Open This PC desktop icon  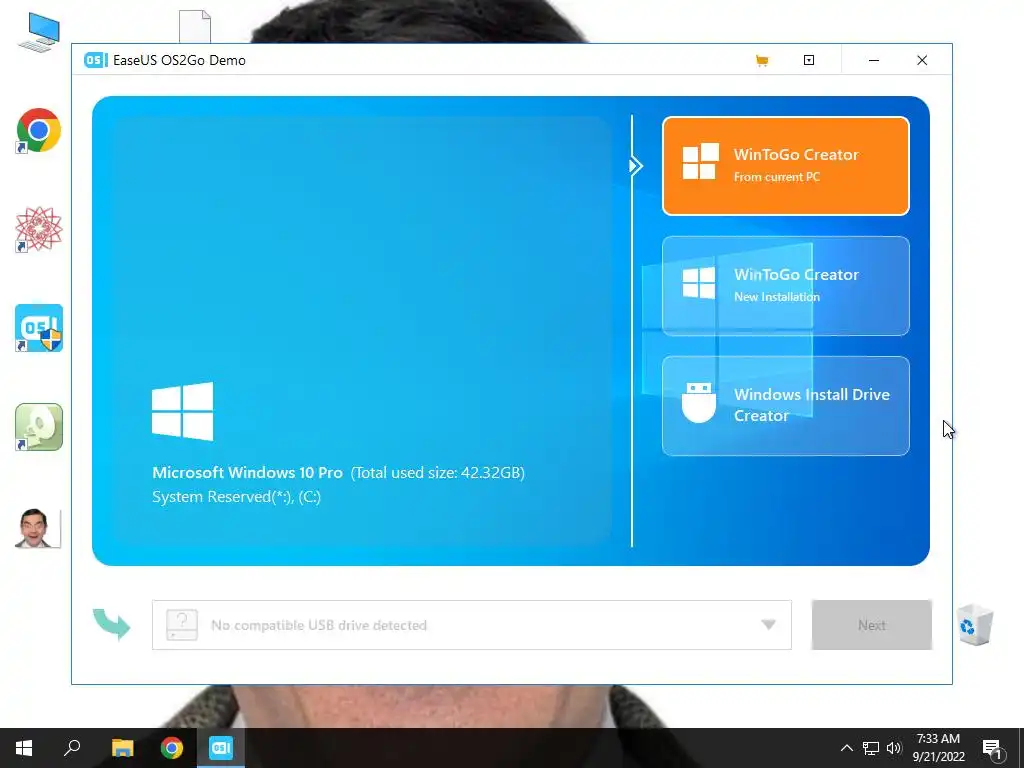(39, 31)
